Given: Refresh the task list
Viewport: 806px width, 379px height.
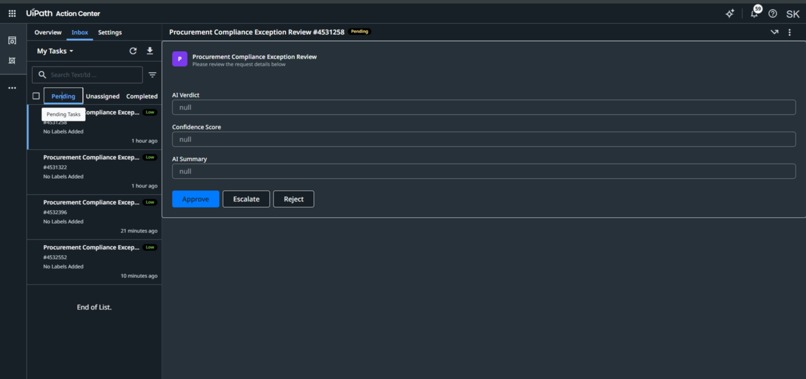Looking at the screenshot, I should point(133,51).
